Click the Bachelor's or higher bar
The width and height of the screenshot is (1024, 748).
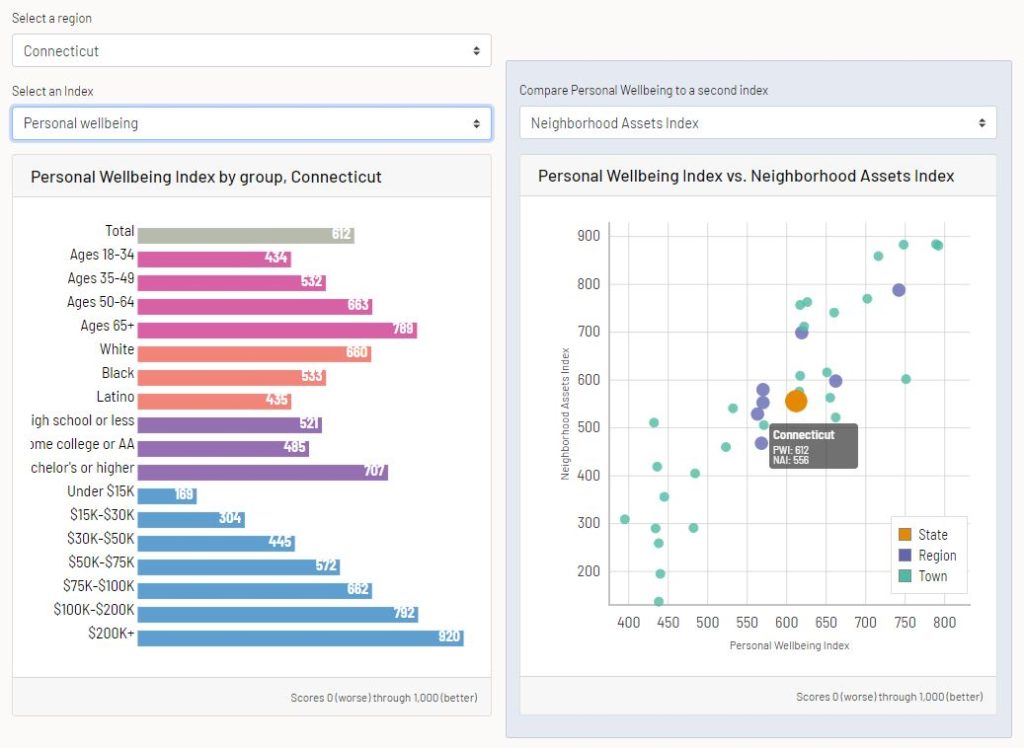pos(262,471)
